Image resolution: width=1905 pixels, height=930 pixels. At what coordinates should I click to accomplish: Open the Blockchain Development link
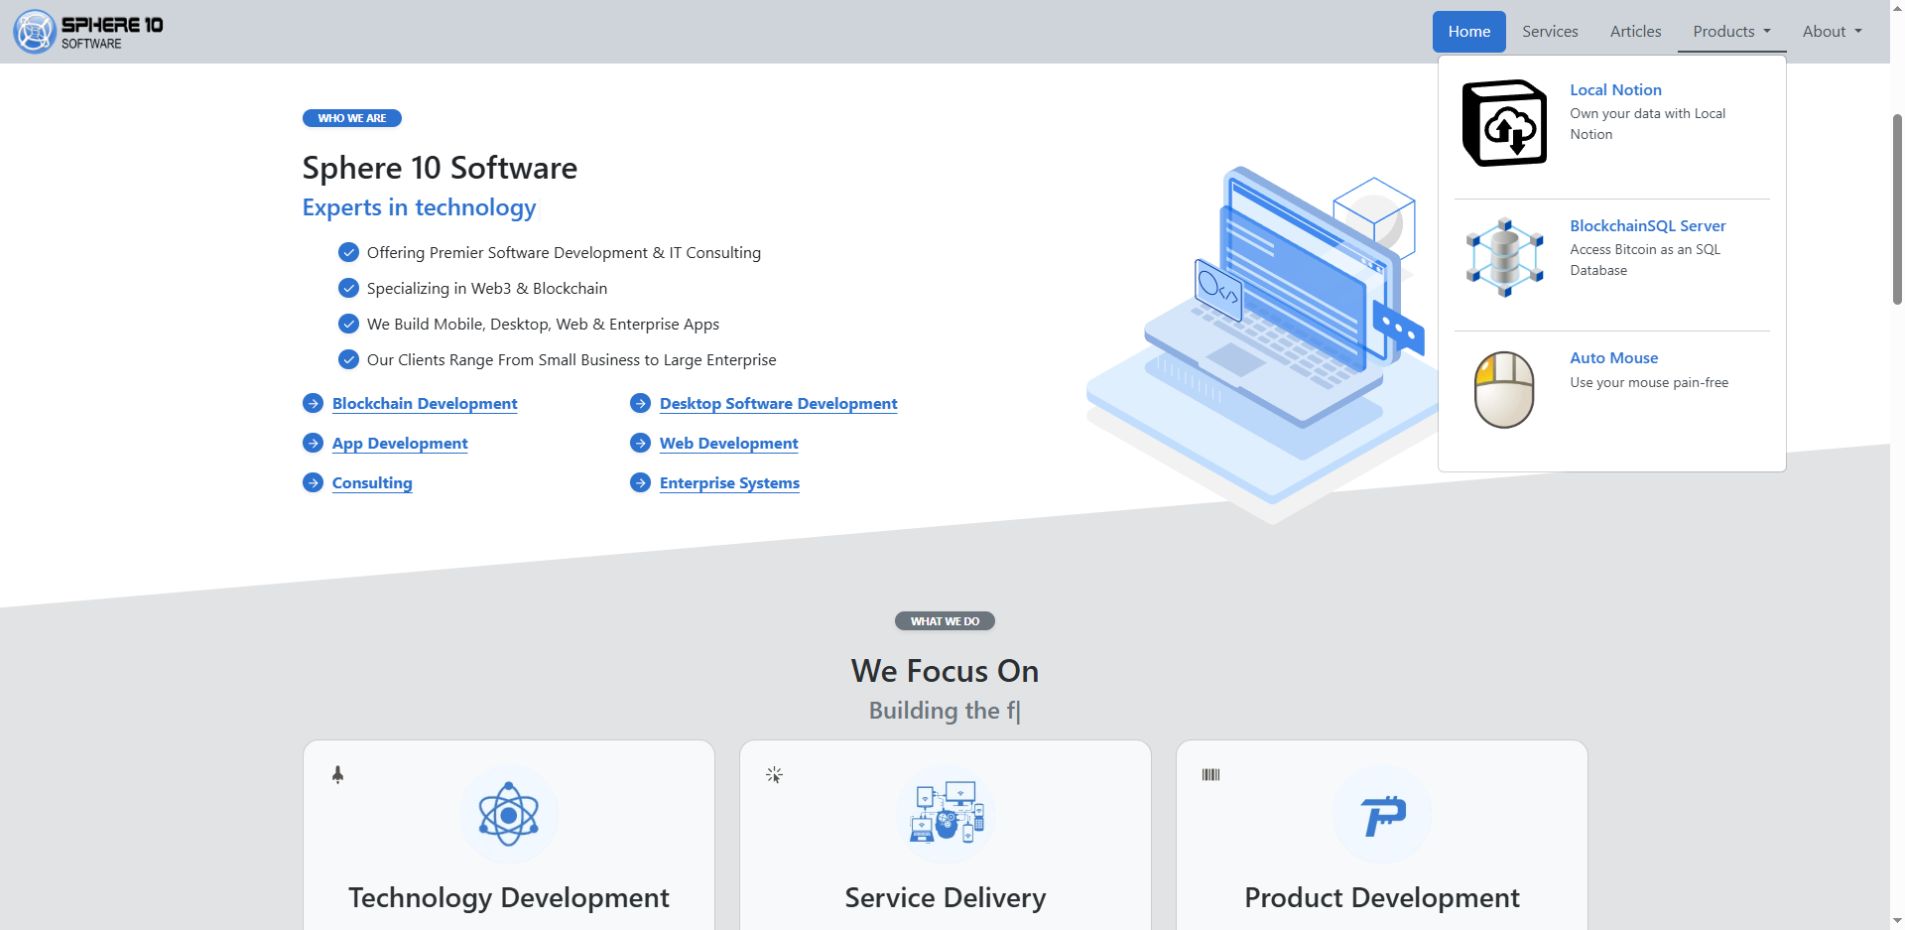pos(424,404)
